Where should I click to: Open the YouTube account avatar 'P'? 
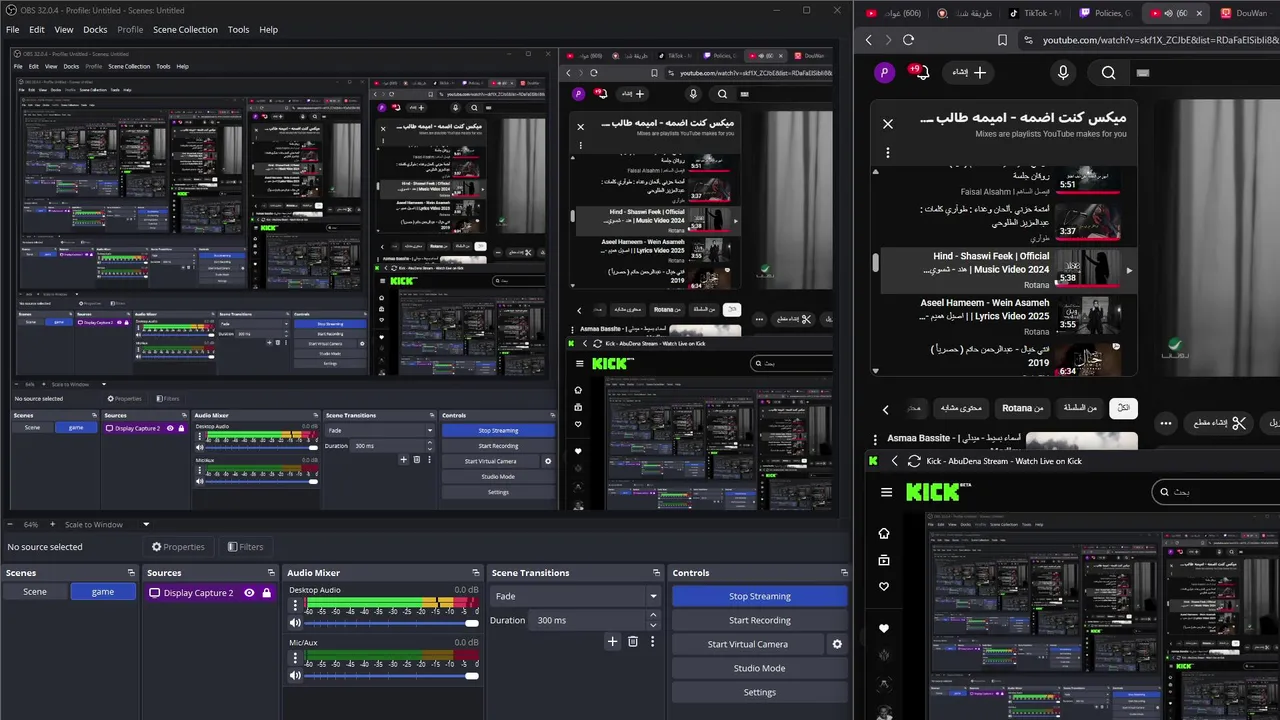pyautogui.click(x=884, y=72)
